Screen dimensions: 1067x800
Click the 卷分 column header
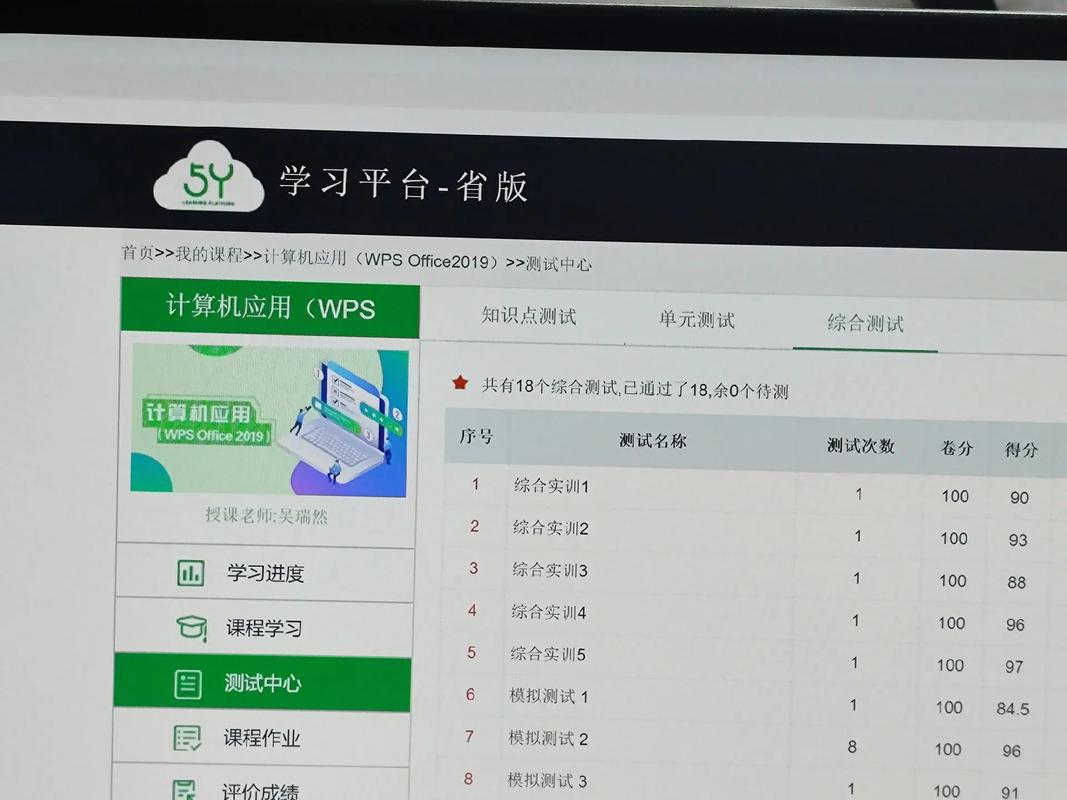956,448
